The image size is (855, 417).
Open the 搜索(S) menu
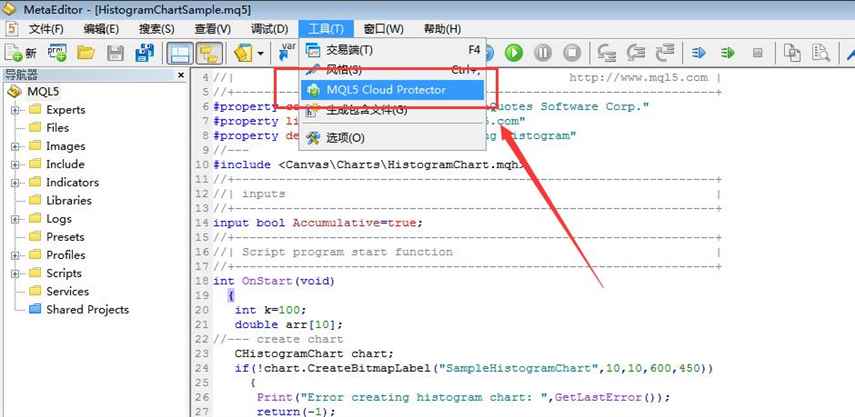(156, 29)
